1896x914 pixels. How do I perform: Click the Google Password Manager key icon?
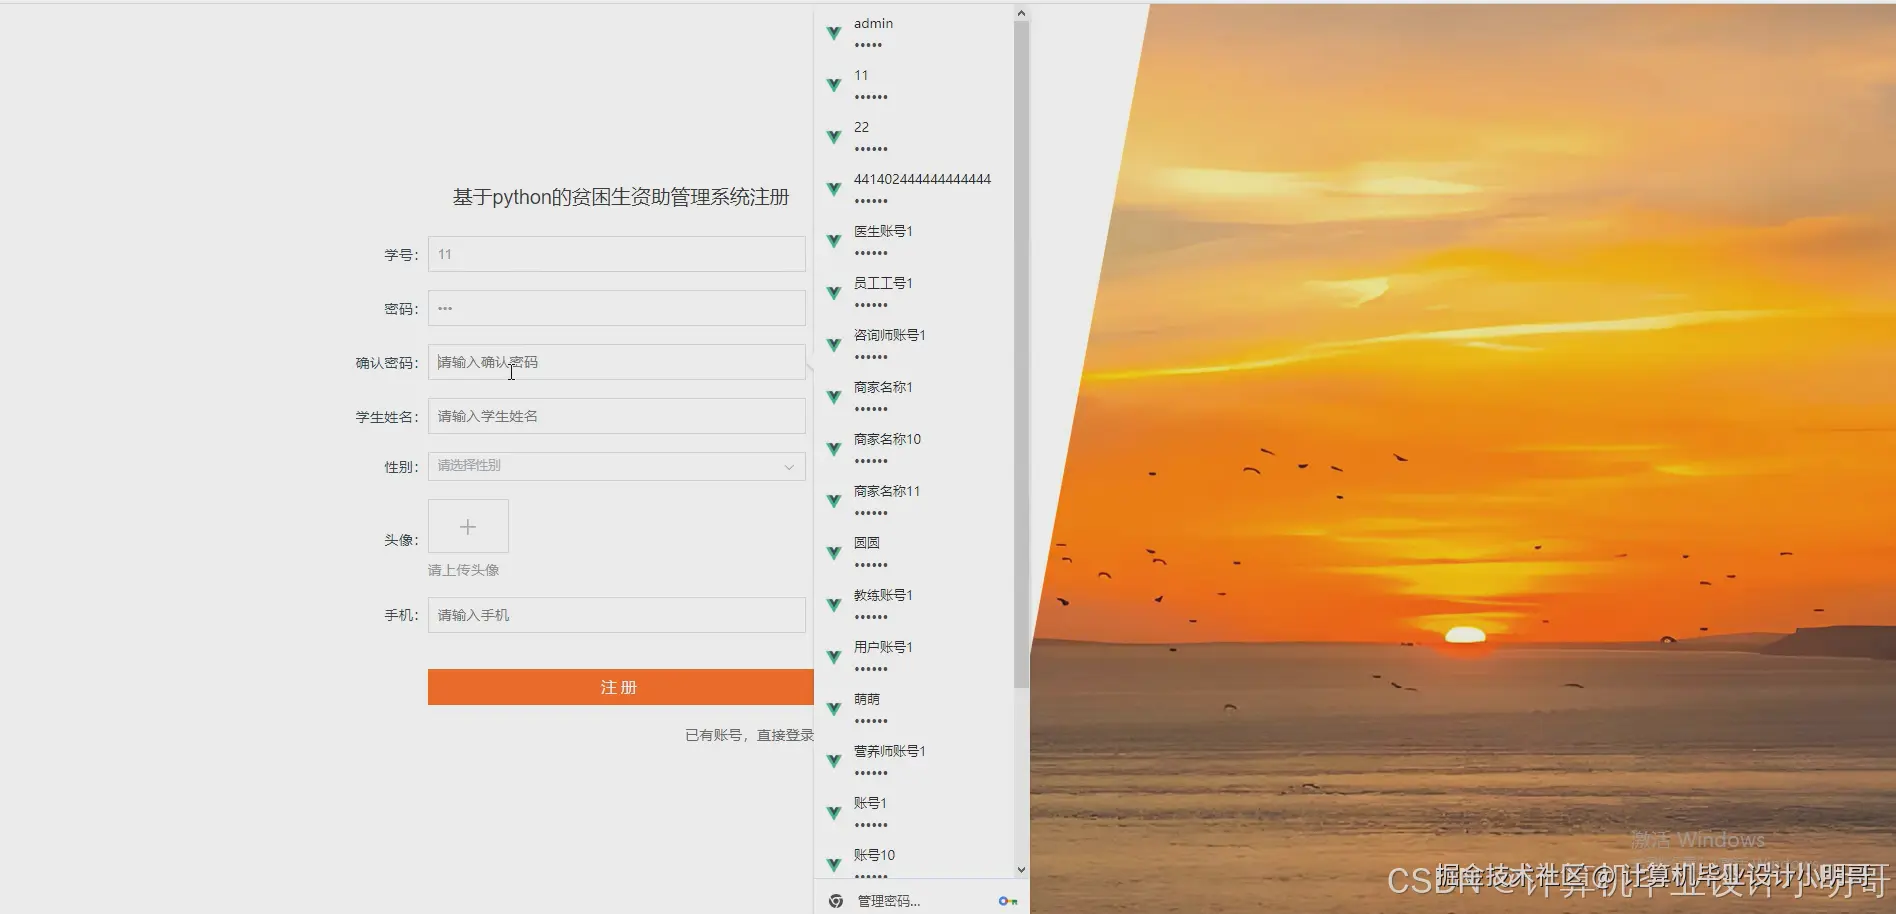point(1007,900)
